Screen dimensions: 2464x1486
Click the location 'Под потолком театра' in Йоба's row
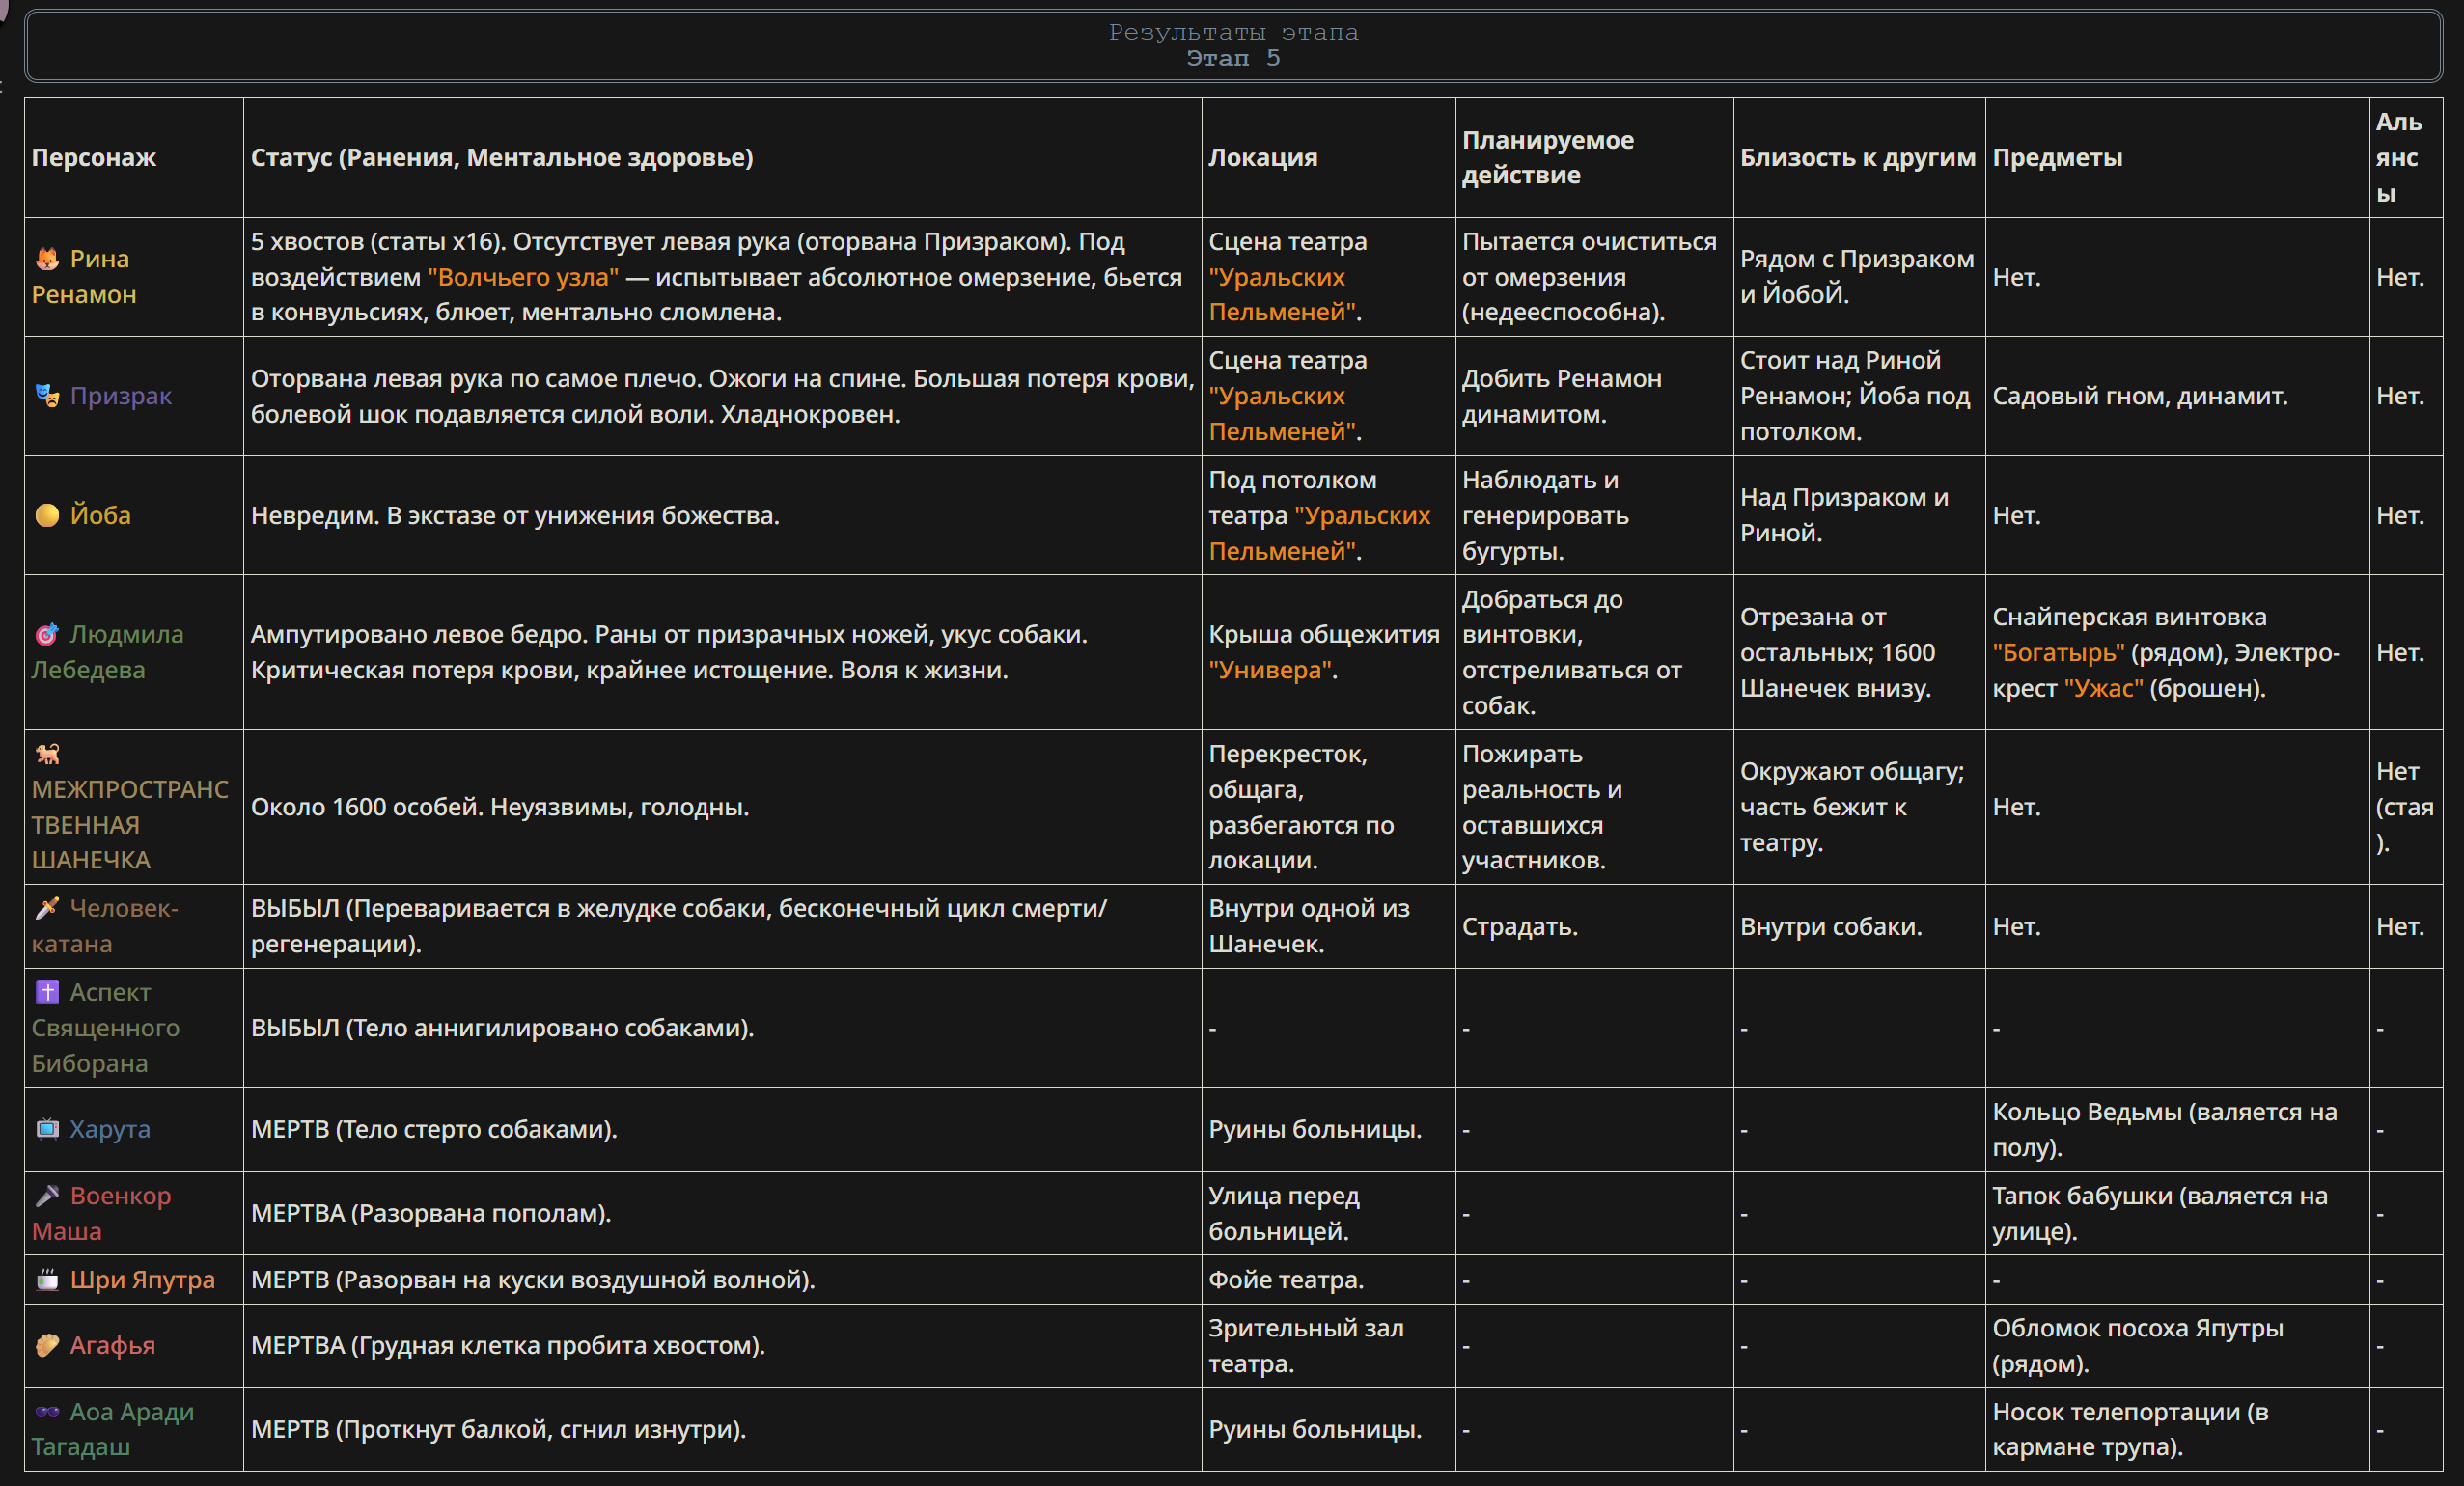point(1320,515)
